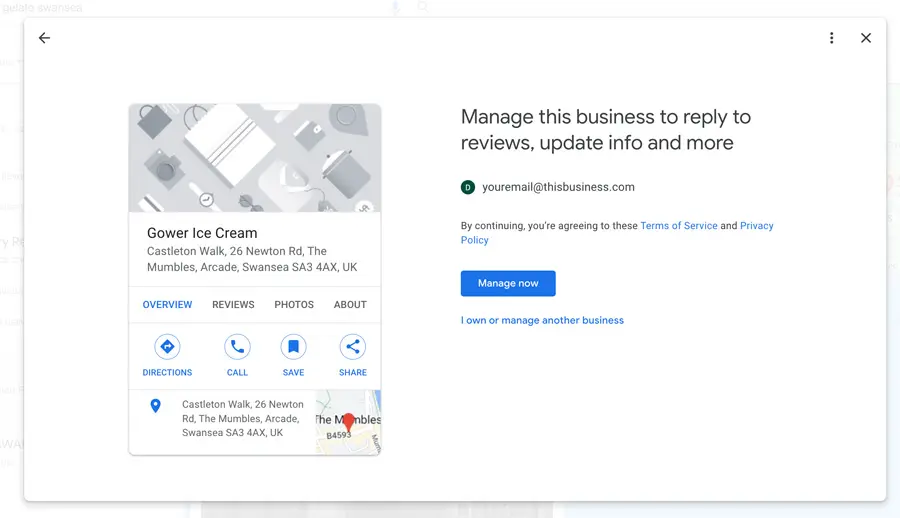Click the red map marker
900x518 pixels.
348,422
